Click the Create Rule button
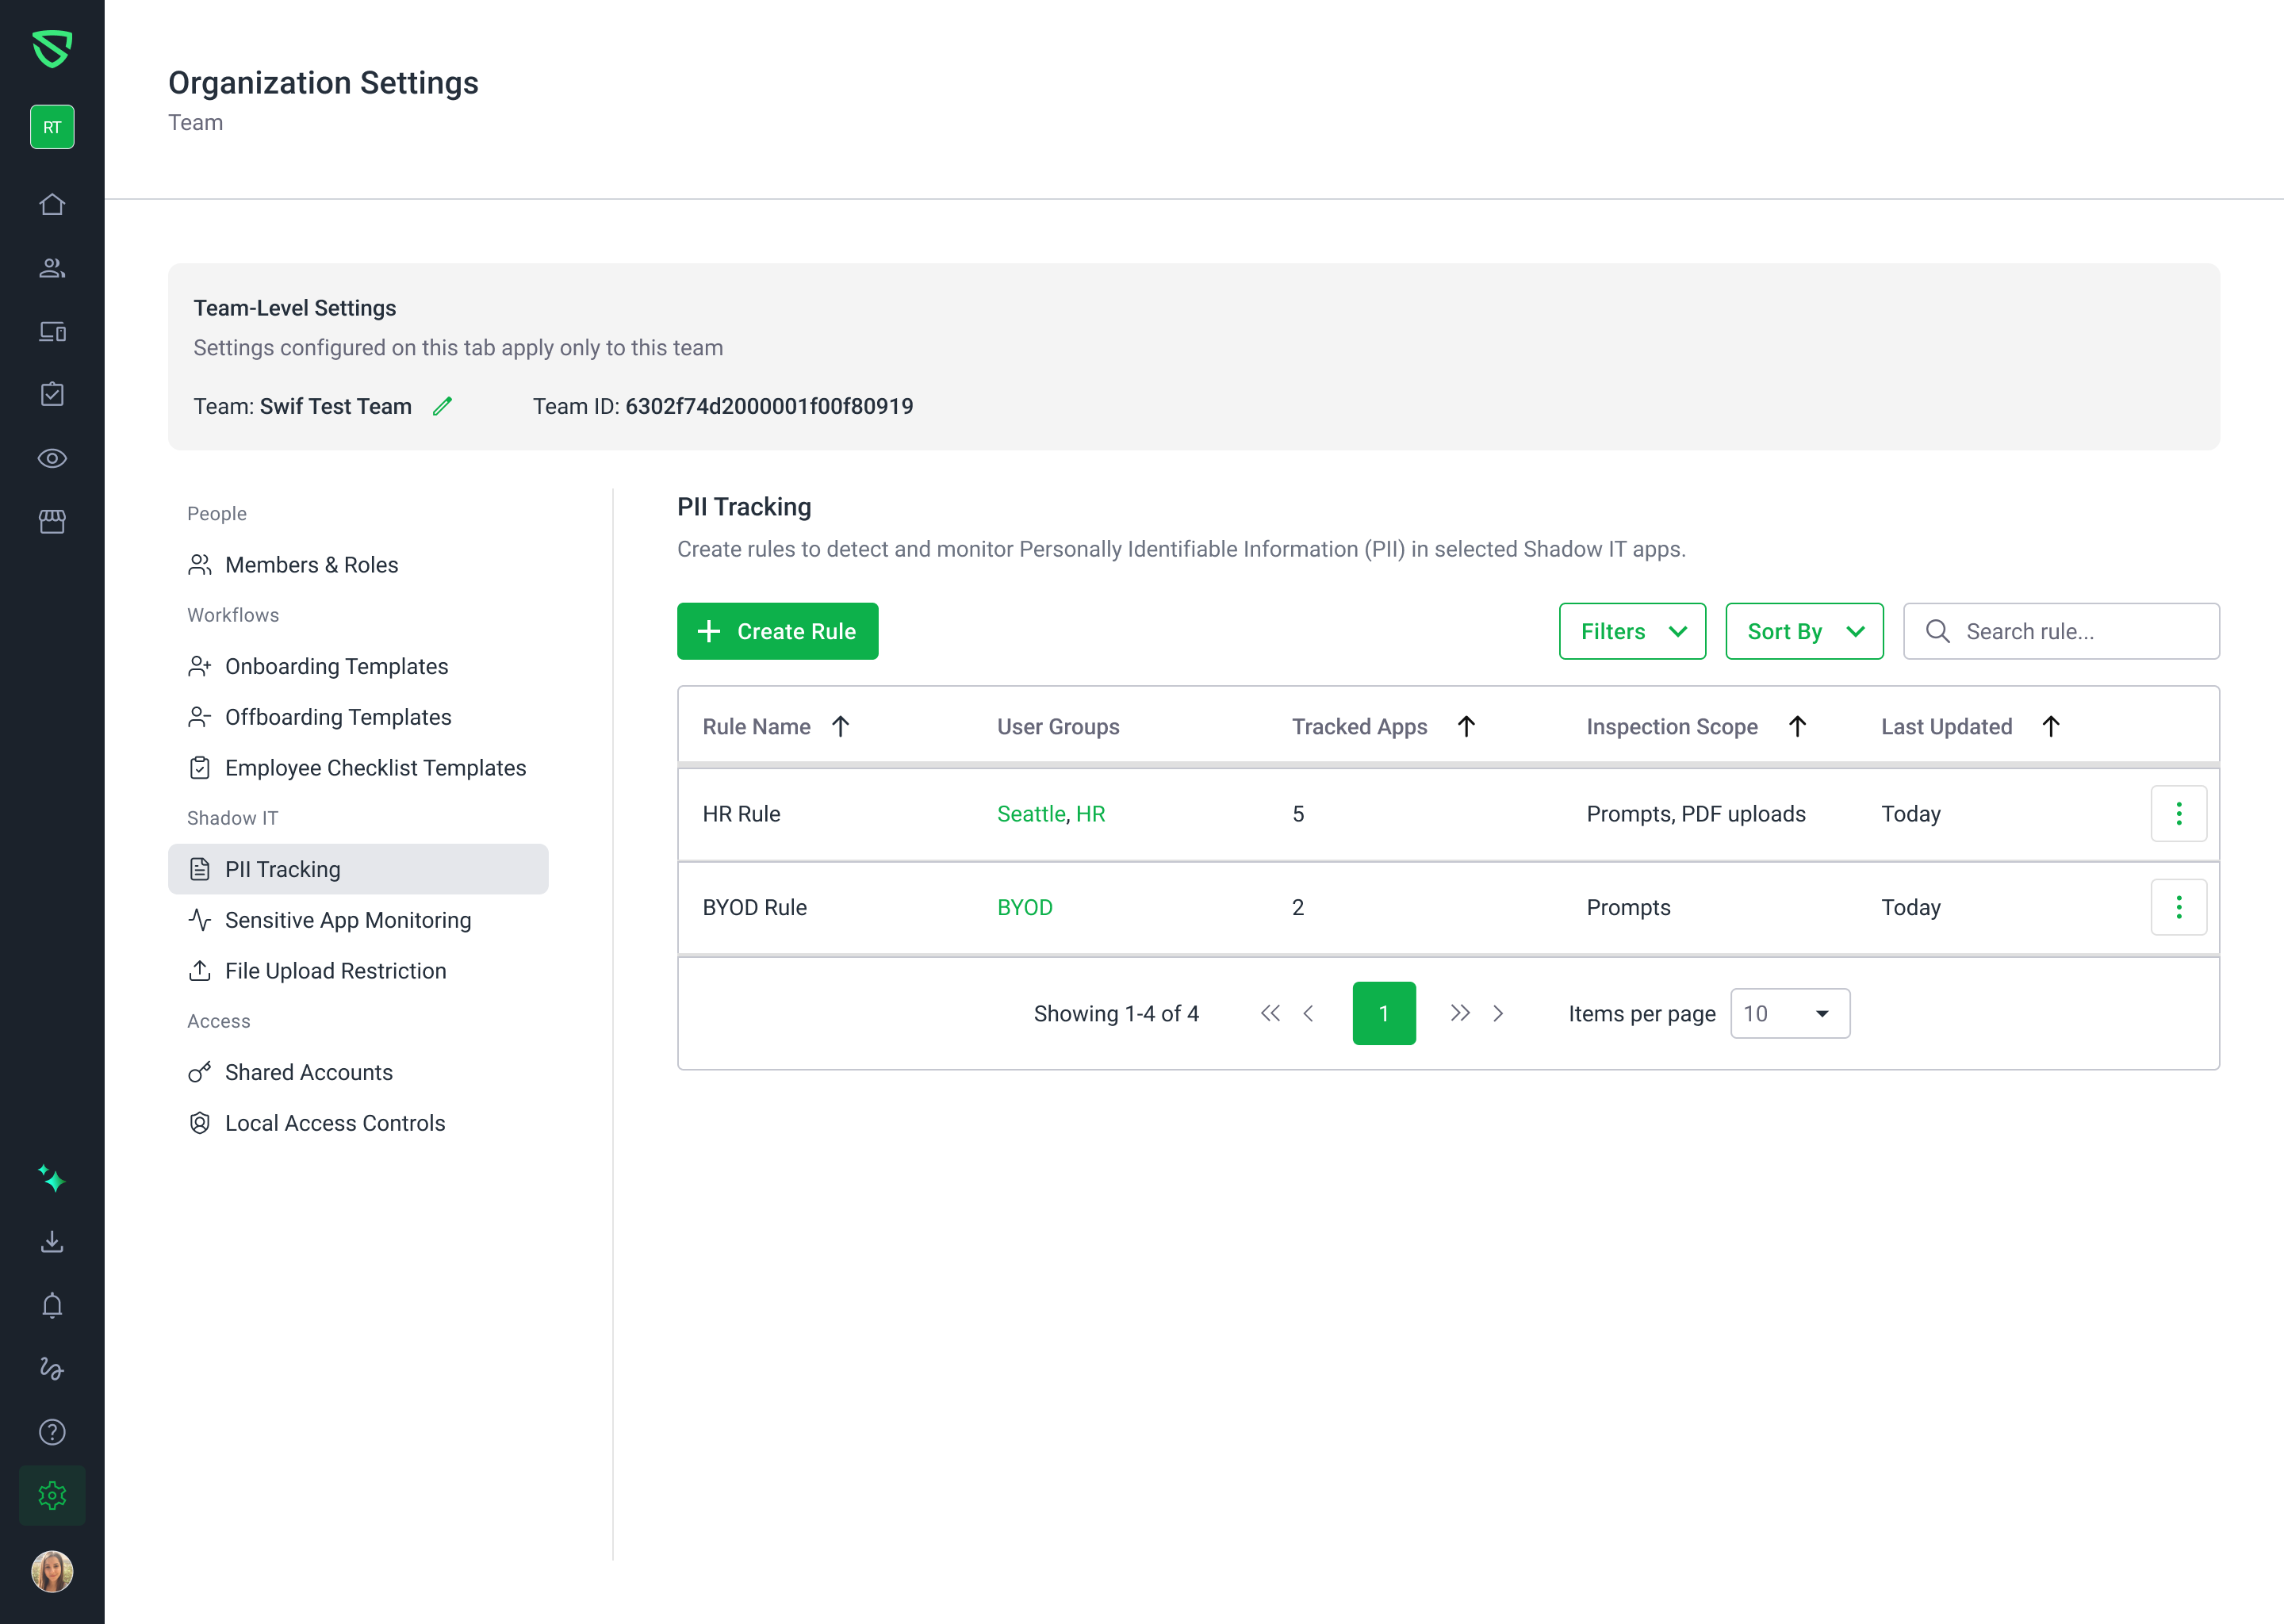Image resolution: width=2284 pixels, height=1624 pixels. click(x=777, y=631)
